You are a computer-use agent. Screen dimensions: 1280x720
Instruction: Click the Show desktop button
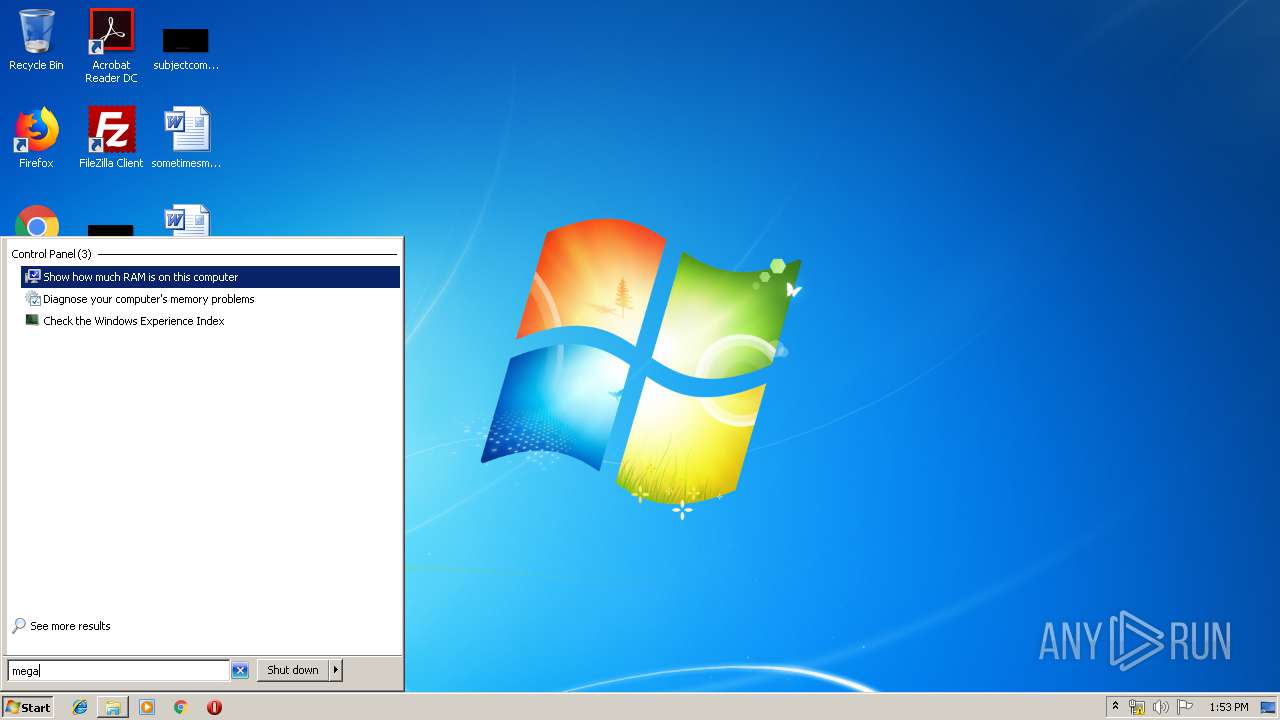point(1268,707)
